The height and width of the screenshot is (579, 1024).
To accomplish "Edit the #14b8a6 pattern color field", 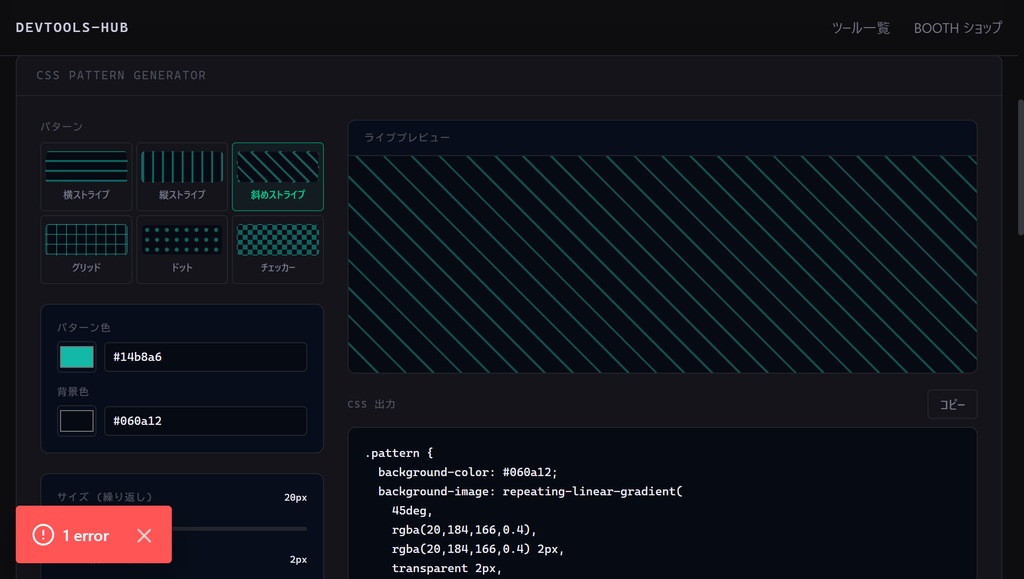I will 206,357.
